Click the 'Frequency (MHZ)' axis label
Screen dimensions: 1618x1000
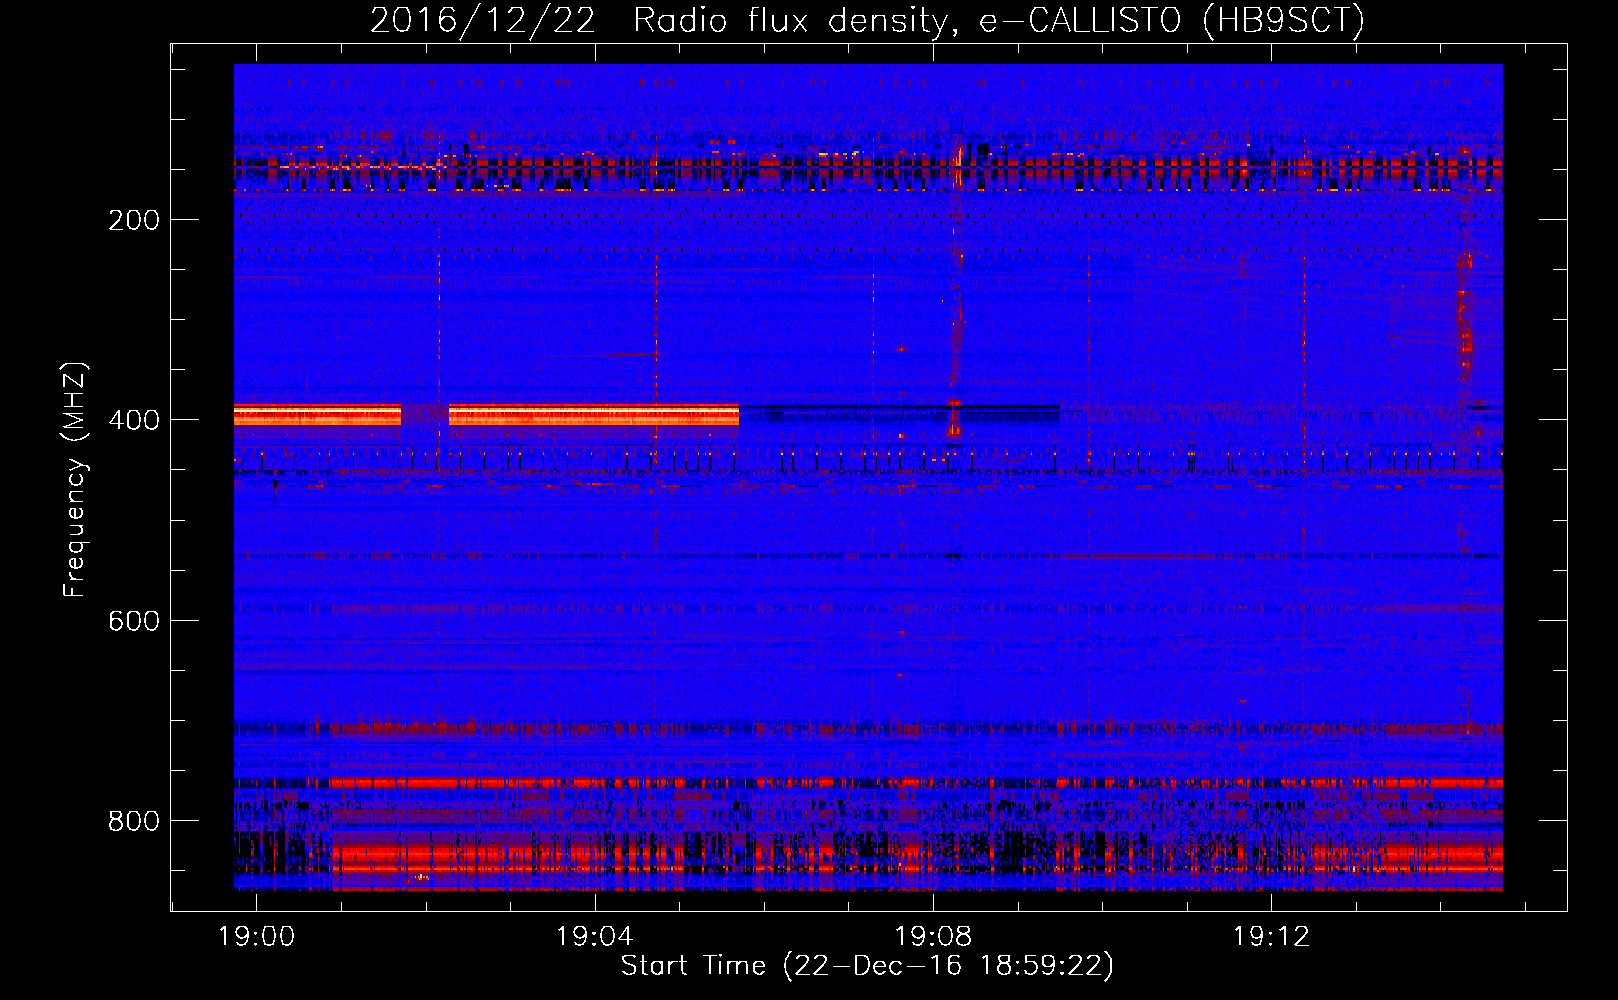click(x=75, y=479)
